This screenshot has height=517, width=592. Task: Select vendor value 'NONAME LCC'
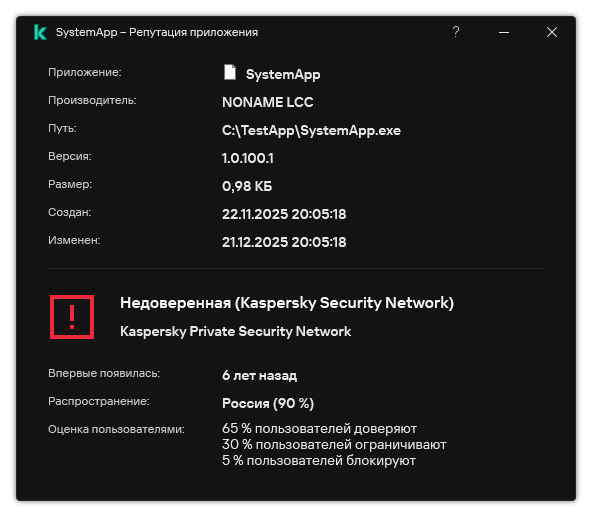coord(268,102)
